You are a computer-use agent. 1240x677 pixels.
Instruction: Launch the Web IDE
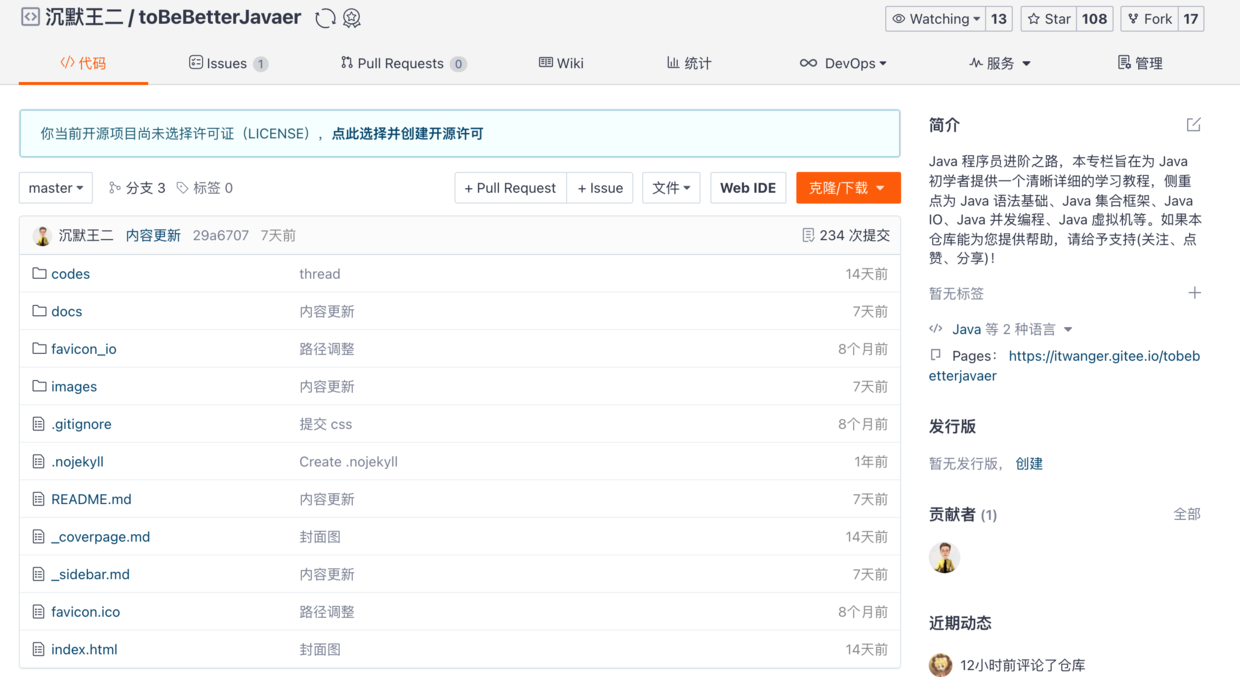(x=748, y=188)
